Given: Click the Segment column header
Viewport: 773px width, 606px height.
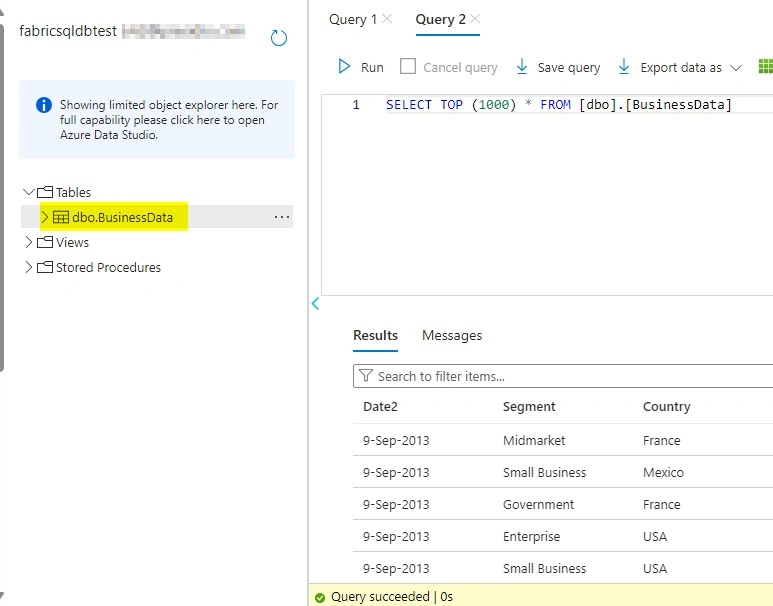Looking at the screenshot, I should pyautogui.click(x=529, y=406).
